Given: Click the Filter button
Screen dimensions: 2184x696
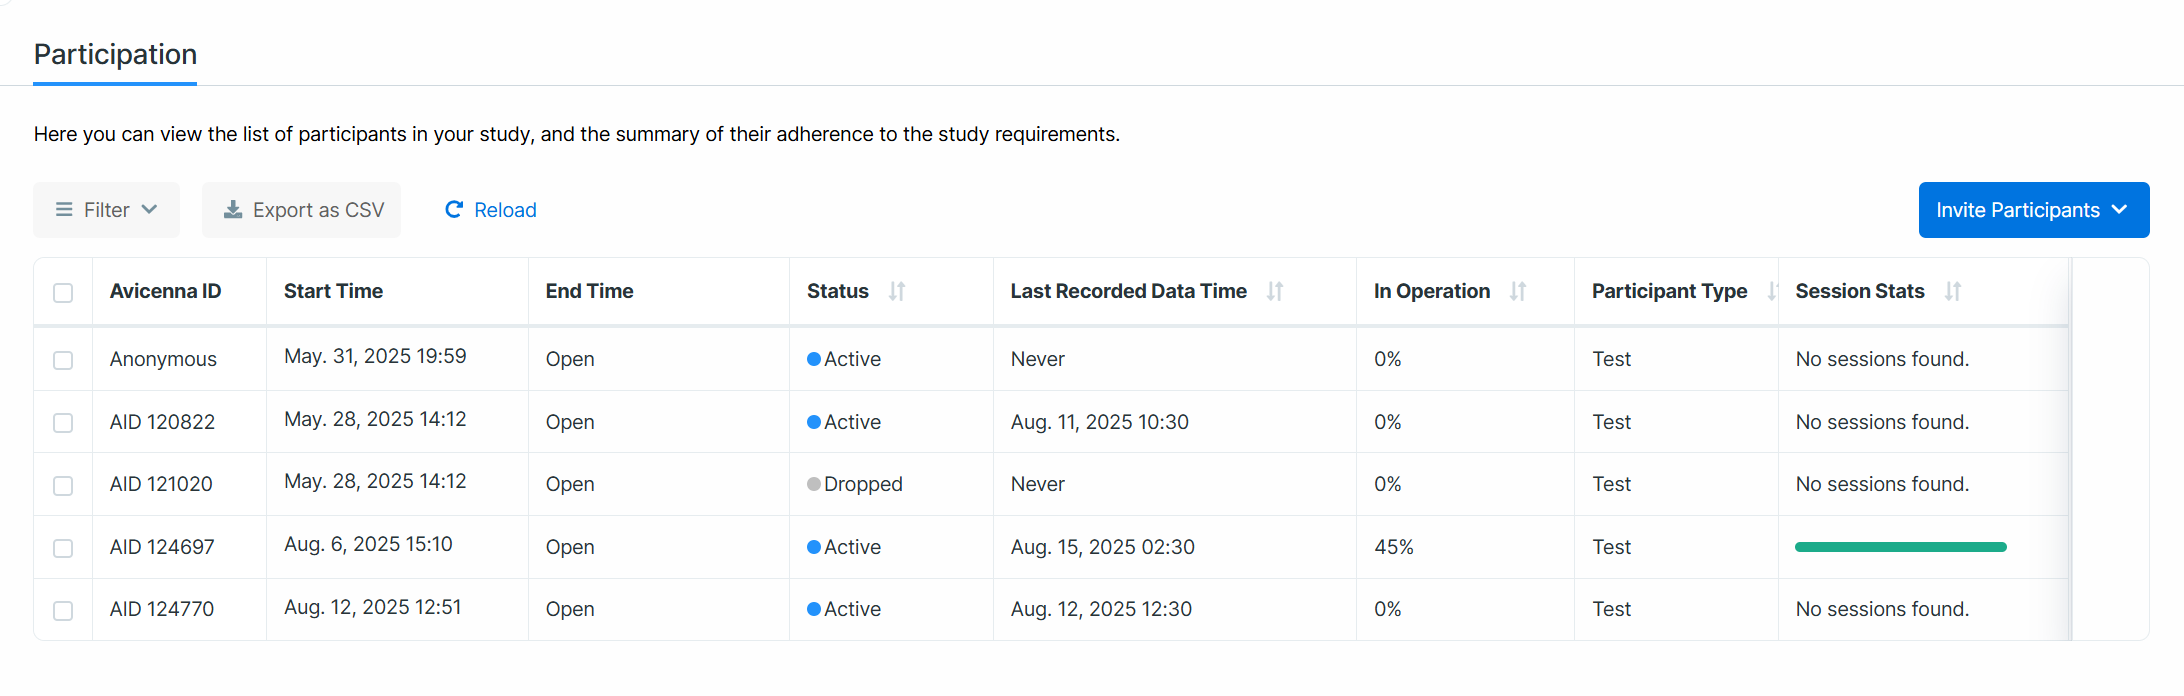Looking at the screenshot, I should pyautogui.click(x=107, y=210).
